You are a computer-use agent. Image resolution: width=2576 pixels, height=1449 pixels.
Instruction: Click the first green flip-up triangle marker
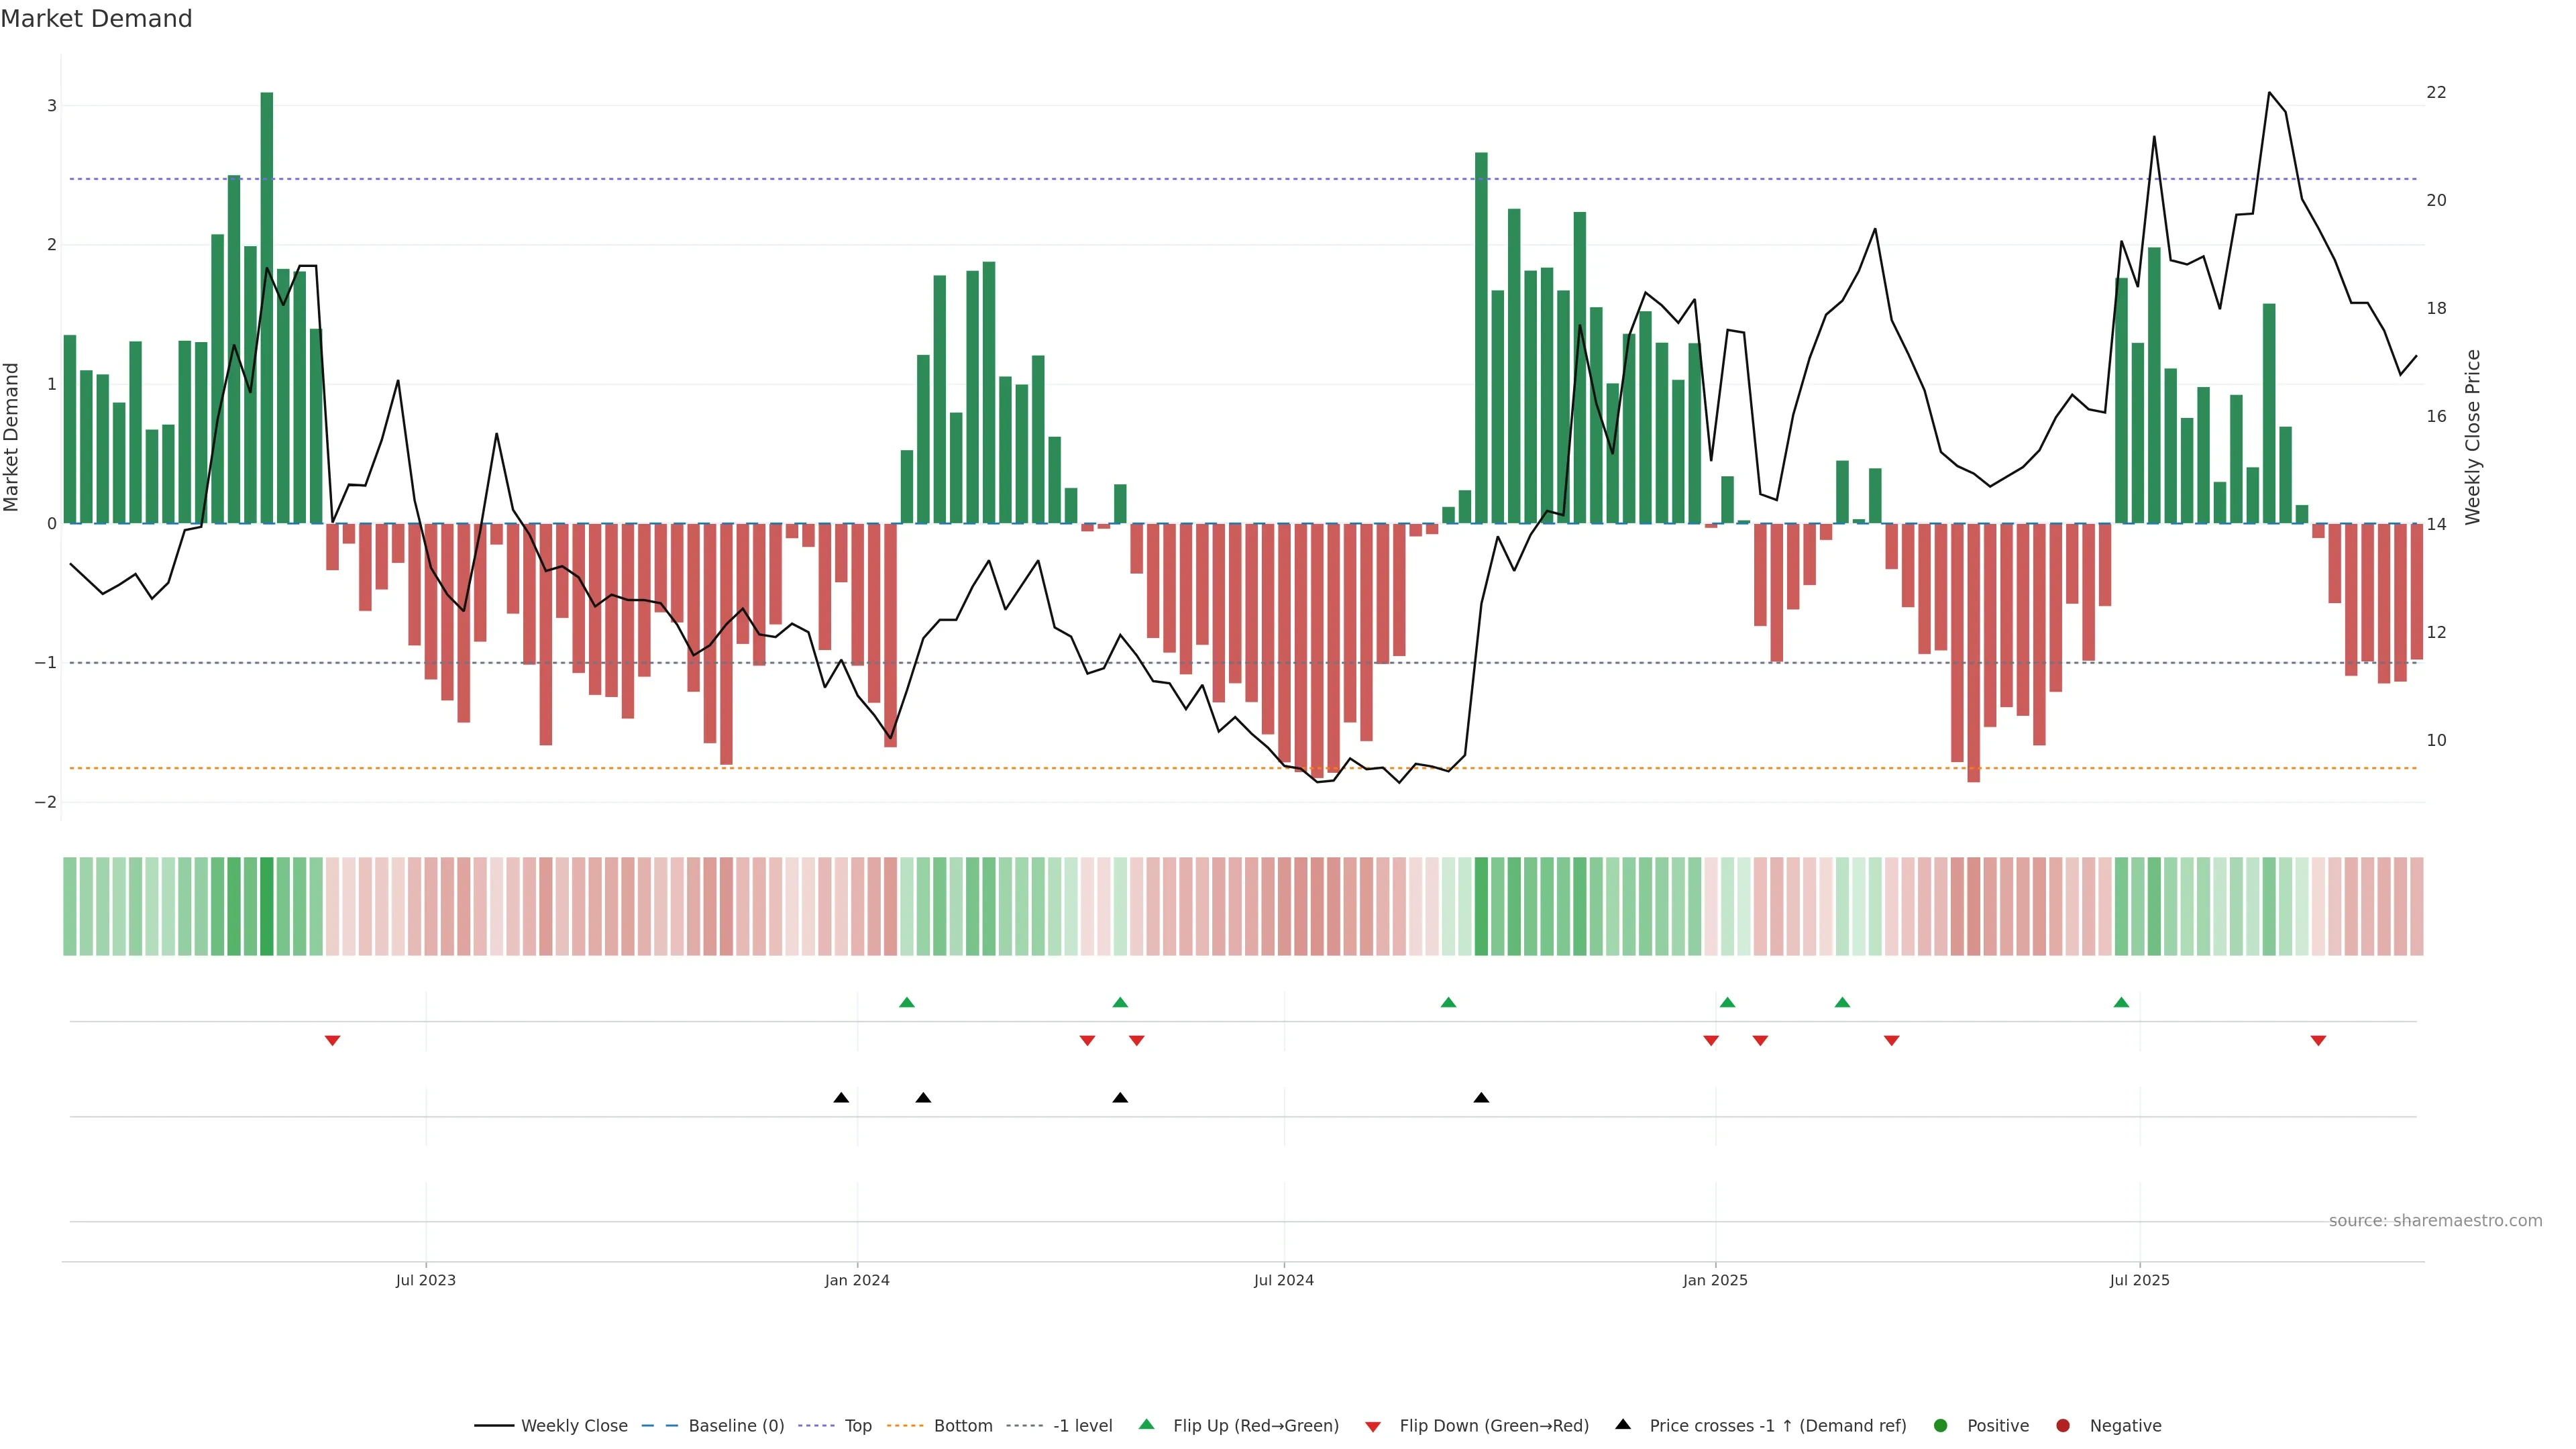[907, 1002]
